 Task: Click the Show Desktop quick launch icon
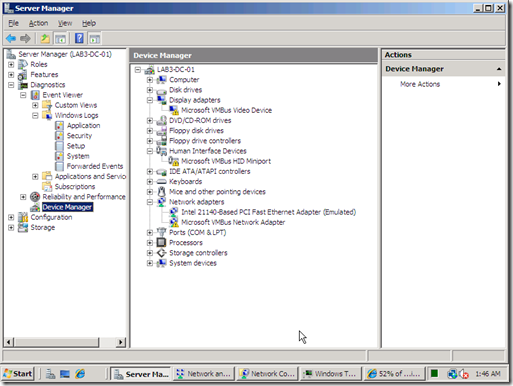[x=65, y=374]
